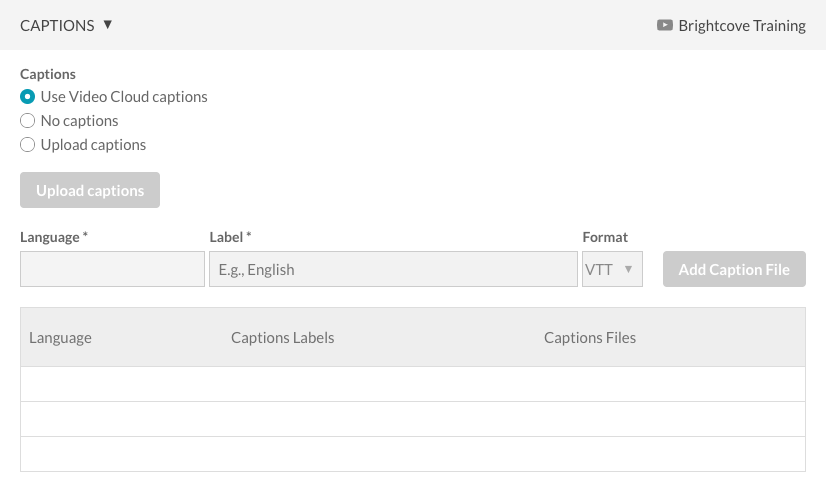Select the Use Video Cloud captions radio

(x=28, y=97)
